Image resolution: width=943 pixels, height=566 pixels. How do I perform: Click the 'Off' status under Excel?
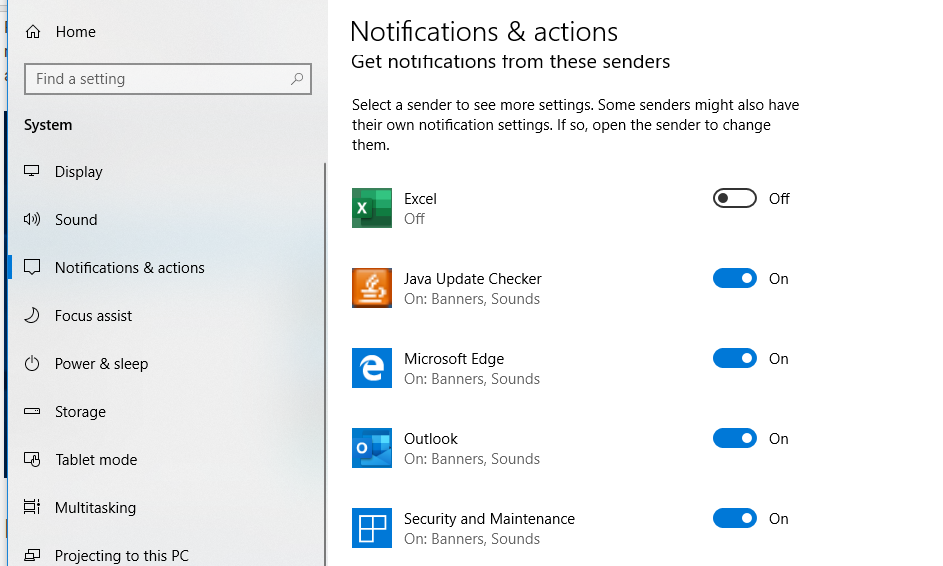click(414, 219)
